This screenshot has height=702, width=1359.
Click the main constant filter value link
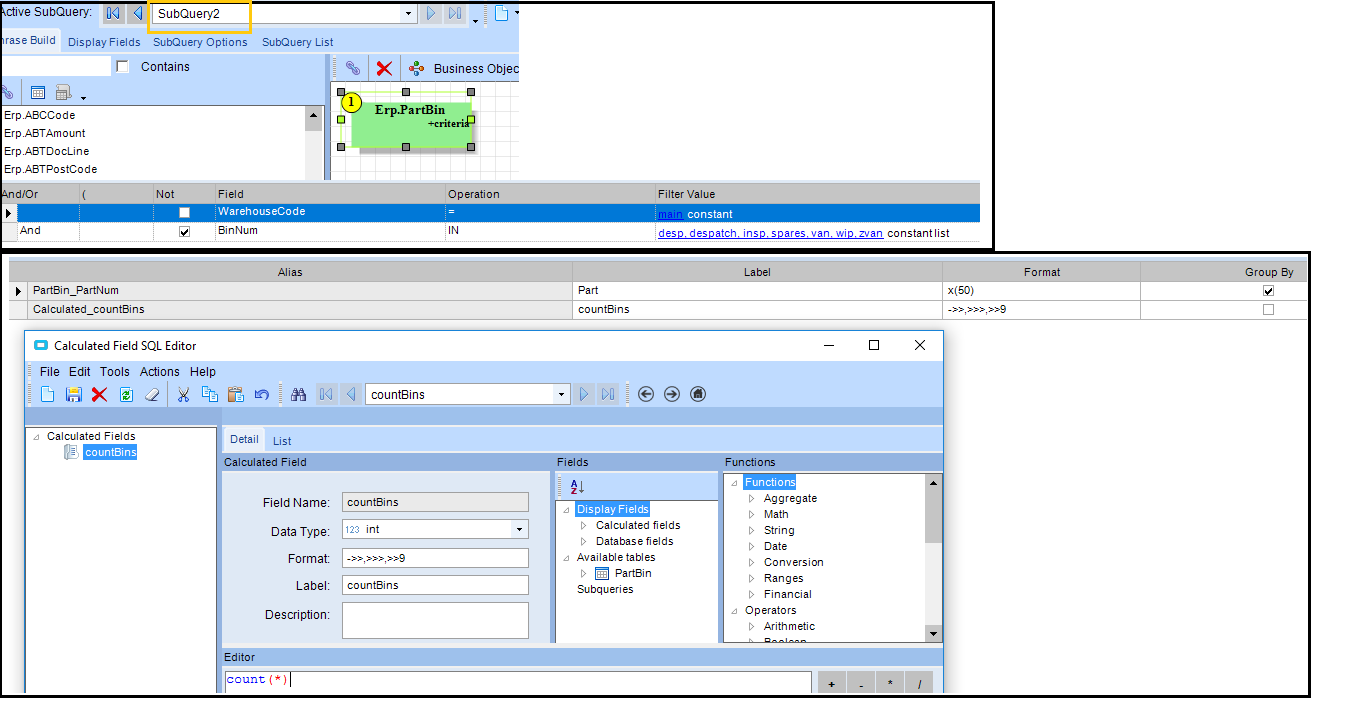coord(670,214)
